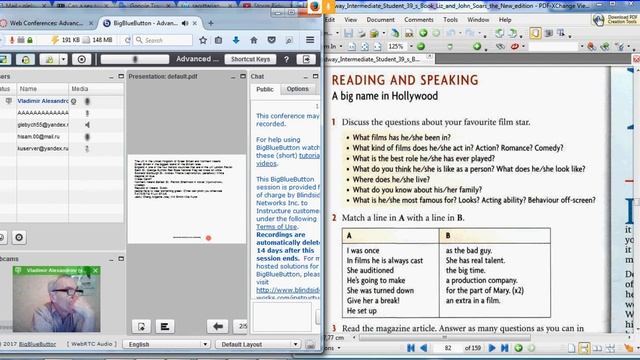Screen dimensions: 640x360
Task: Open a new Firefox tab with plus
Action: (x=211, y=23)
